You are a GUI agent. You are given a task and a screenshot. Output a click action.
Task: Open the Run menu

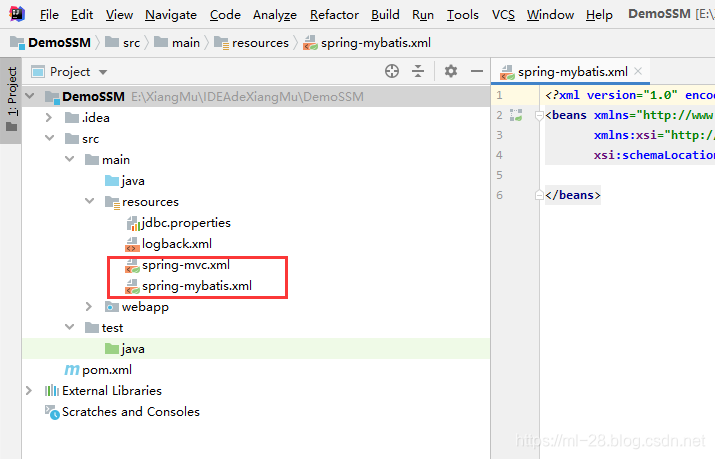[423, 15]
